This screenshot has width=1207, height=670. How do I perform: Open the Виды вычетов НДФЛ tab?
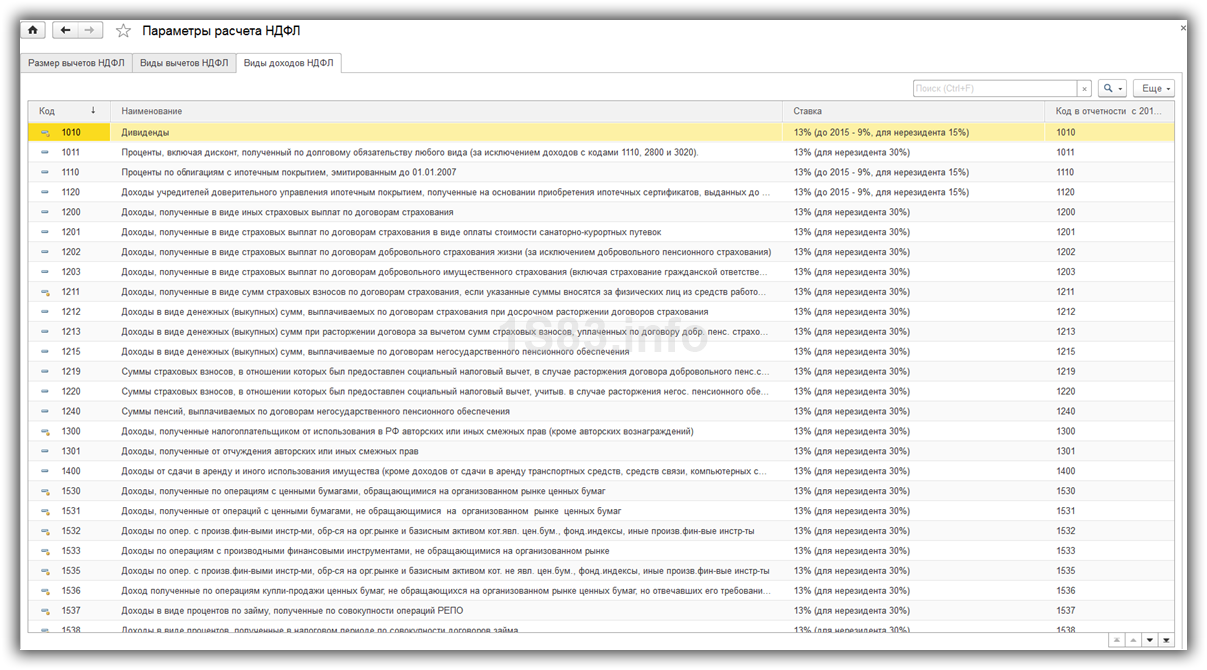[x=184, y=63]
